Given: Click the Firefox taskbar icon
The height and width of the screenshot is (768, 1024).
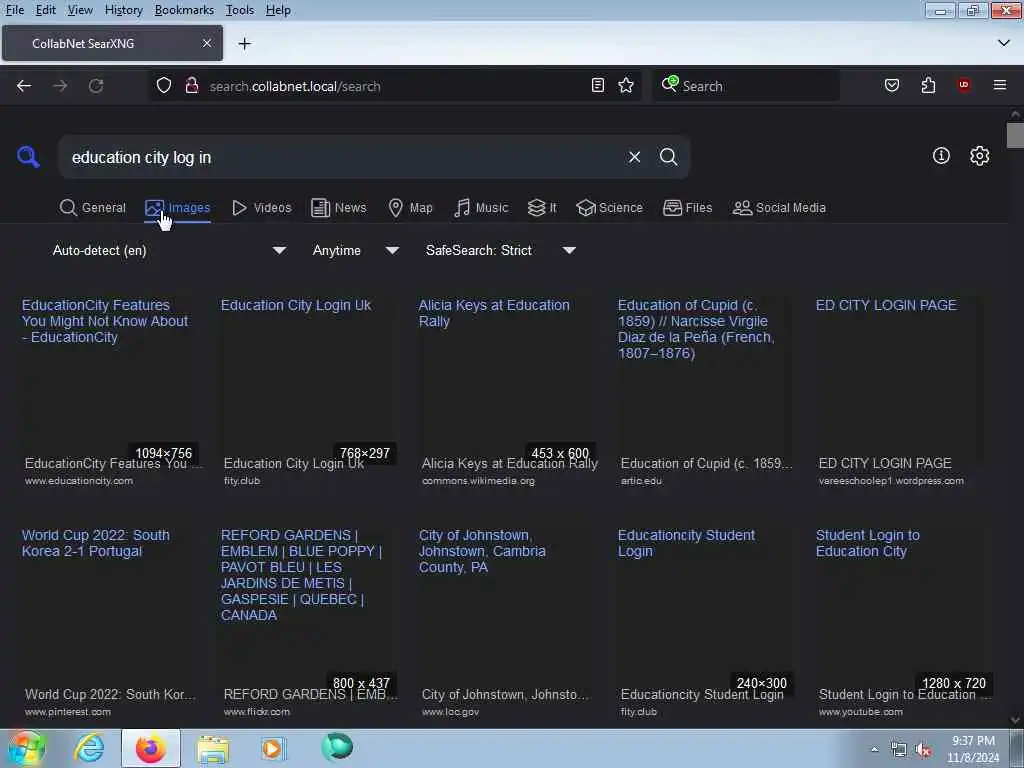Looking at the screenshot, I should tap(151, 748).
